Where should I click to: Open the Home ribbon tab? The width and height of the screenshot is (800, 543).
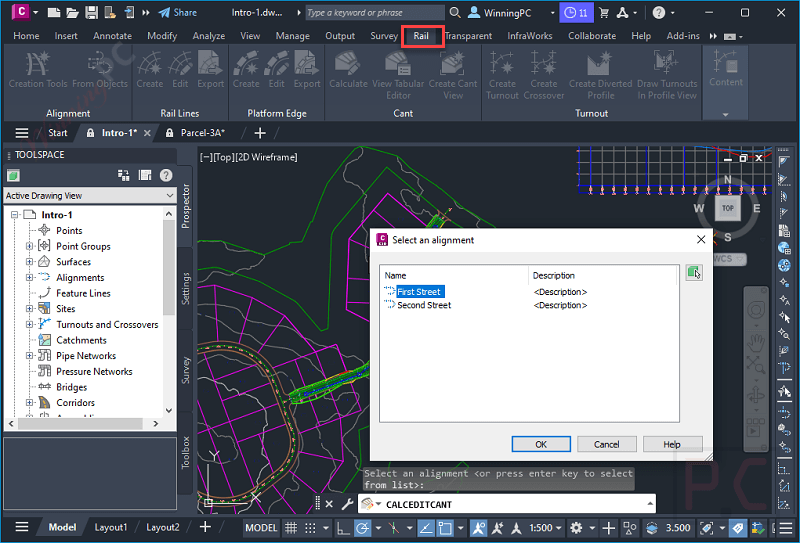pos(26,36)
